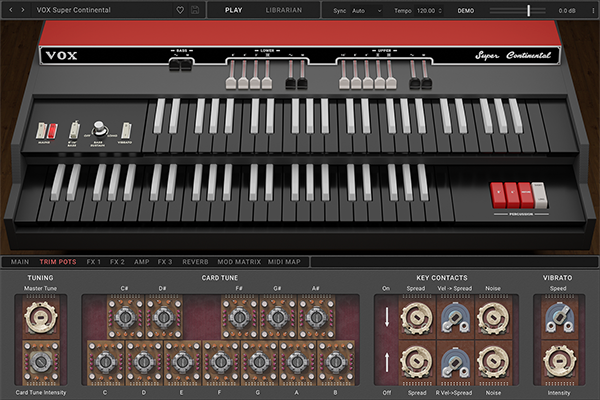Screen dimensions: 600x400
Task: Click the B card tune pot
Action: (x=336, y=362)
